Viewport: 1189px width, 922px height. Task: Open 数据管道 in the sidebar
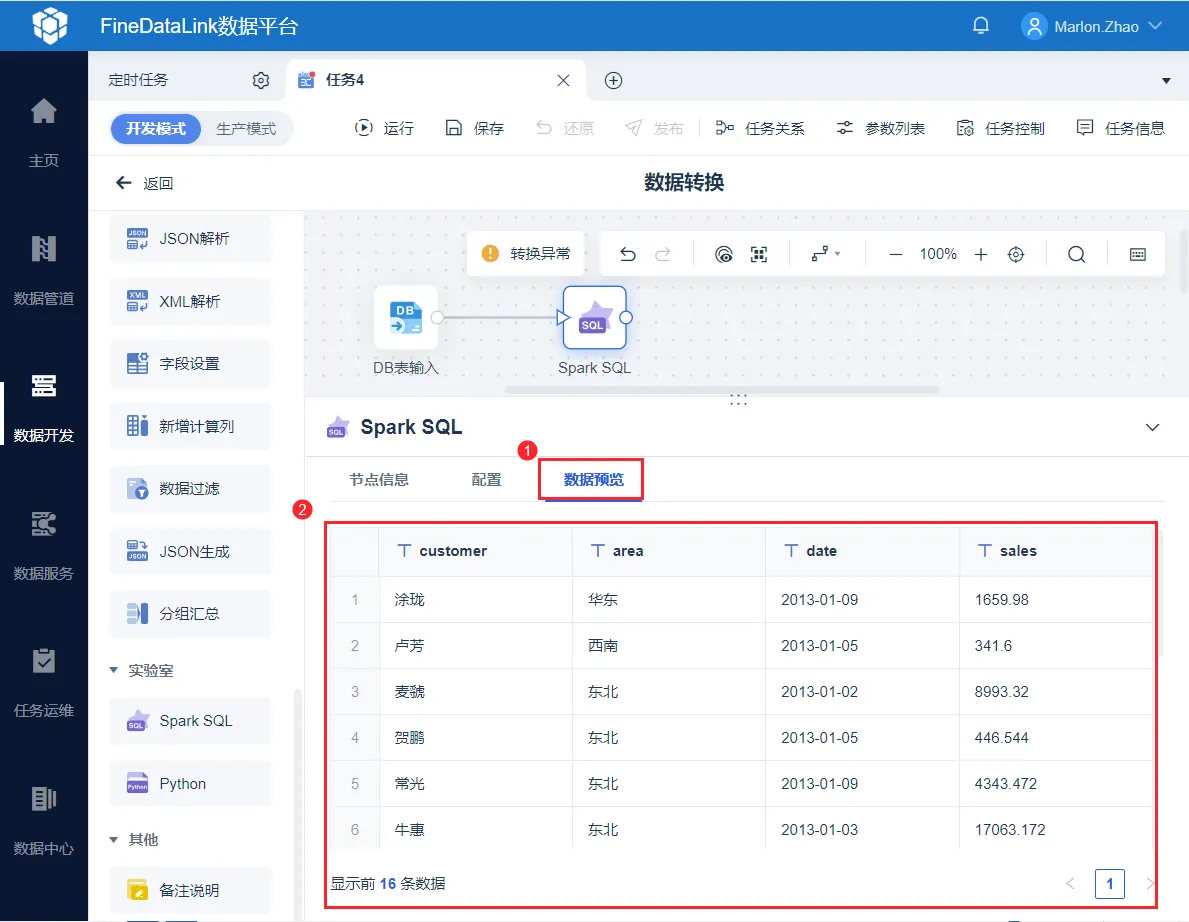coord(44,271)
